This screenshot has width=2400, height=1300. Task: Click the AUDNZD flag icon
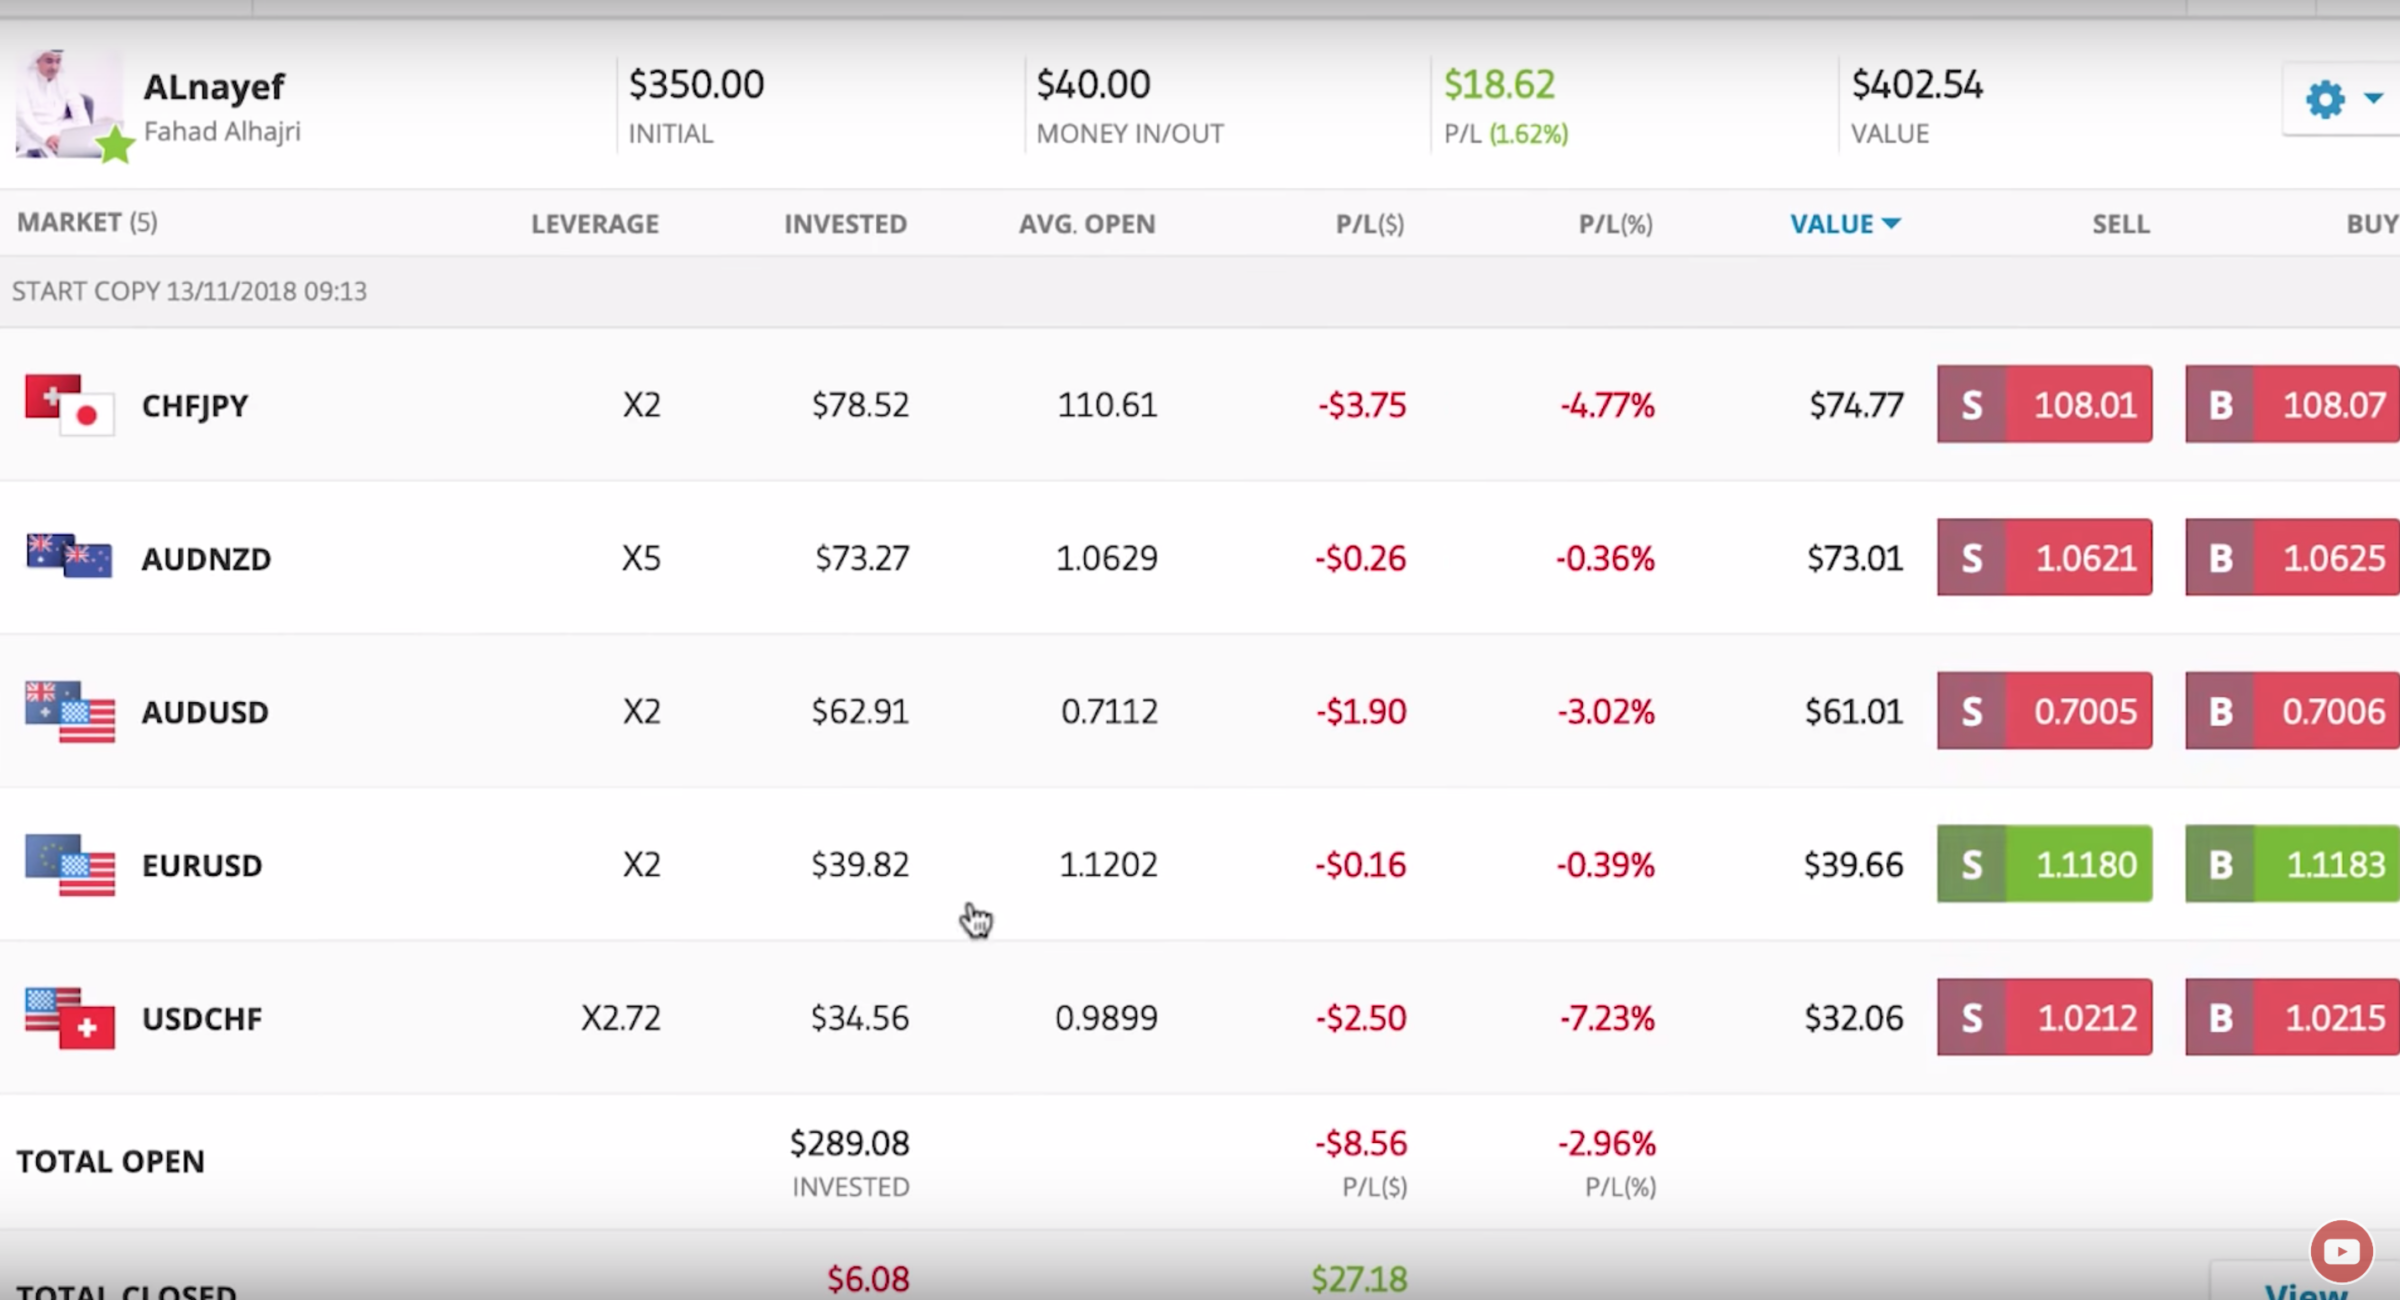tap(67, 557)
